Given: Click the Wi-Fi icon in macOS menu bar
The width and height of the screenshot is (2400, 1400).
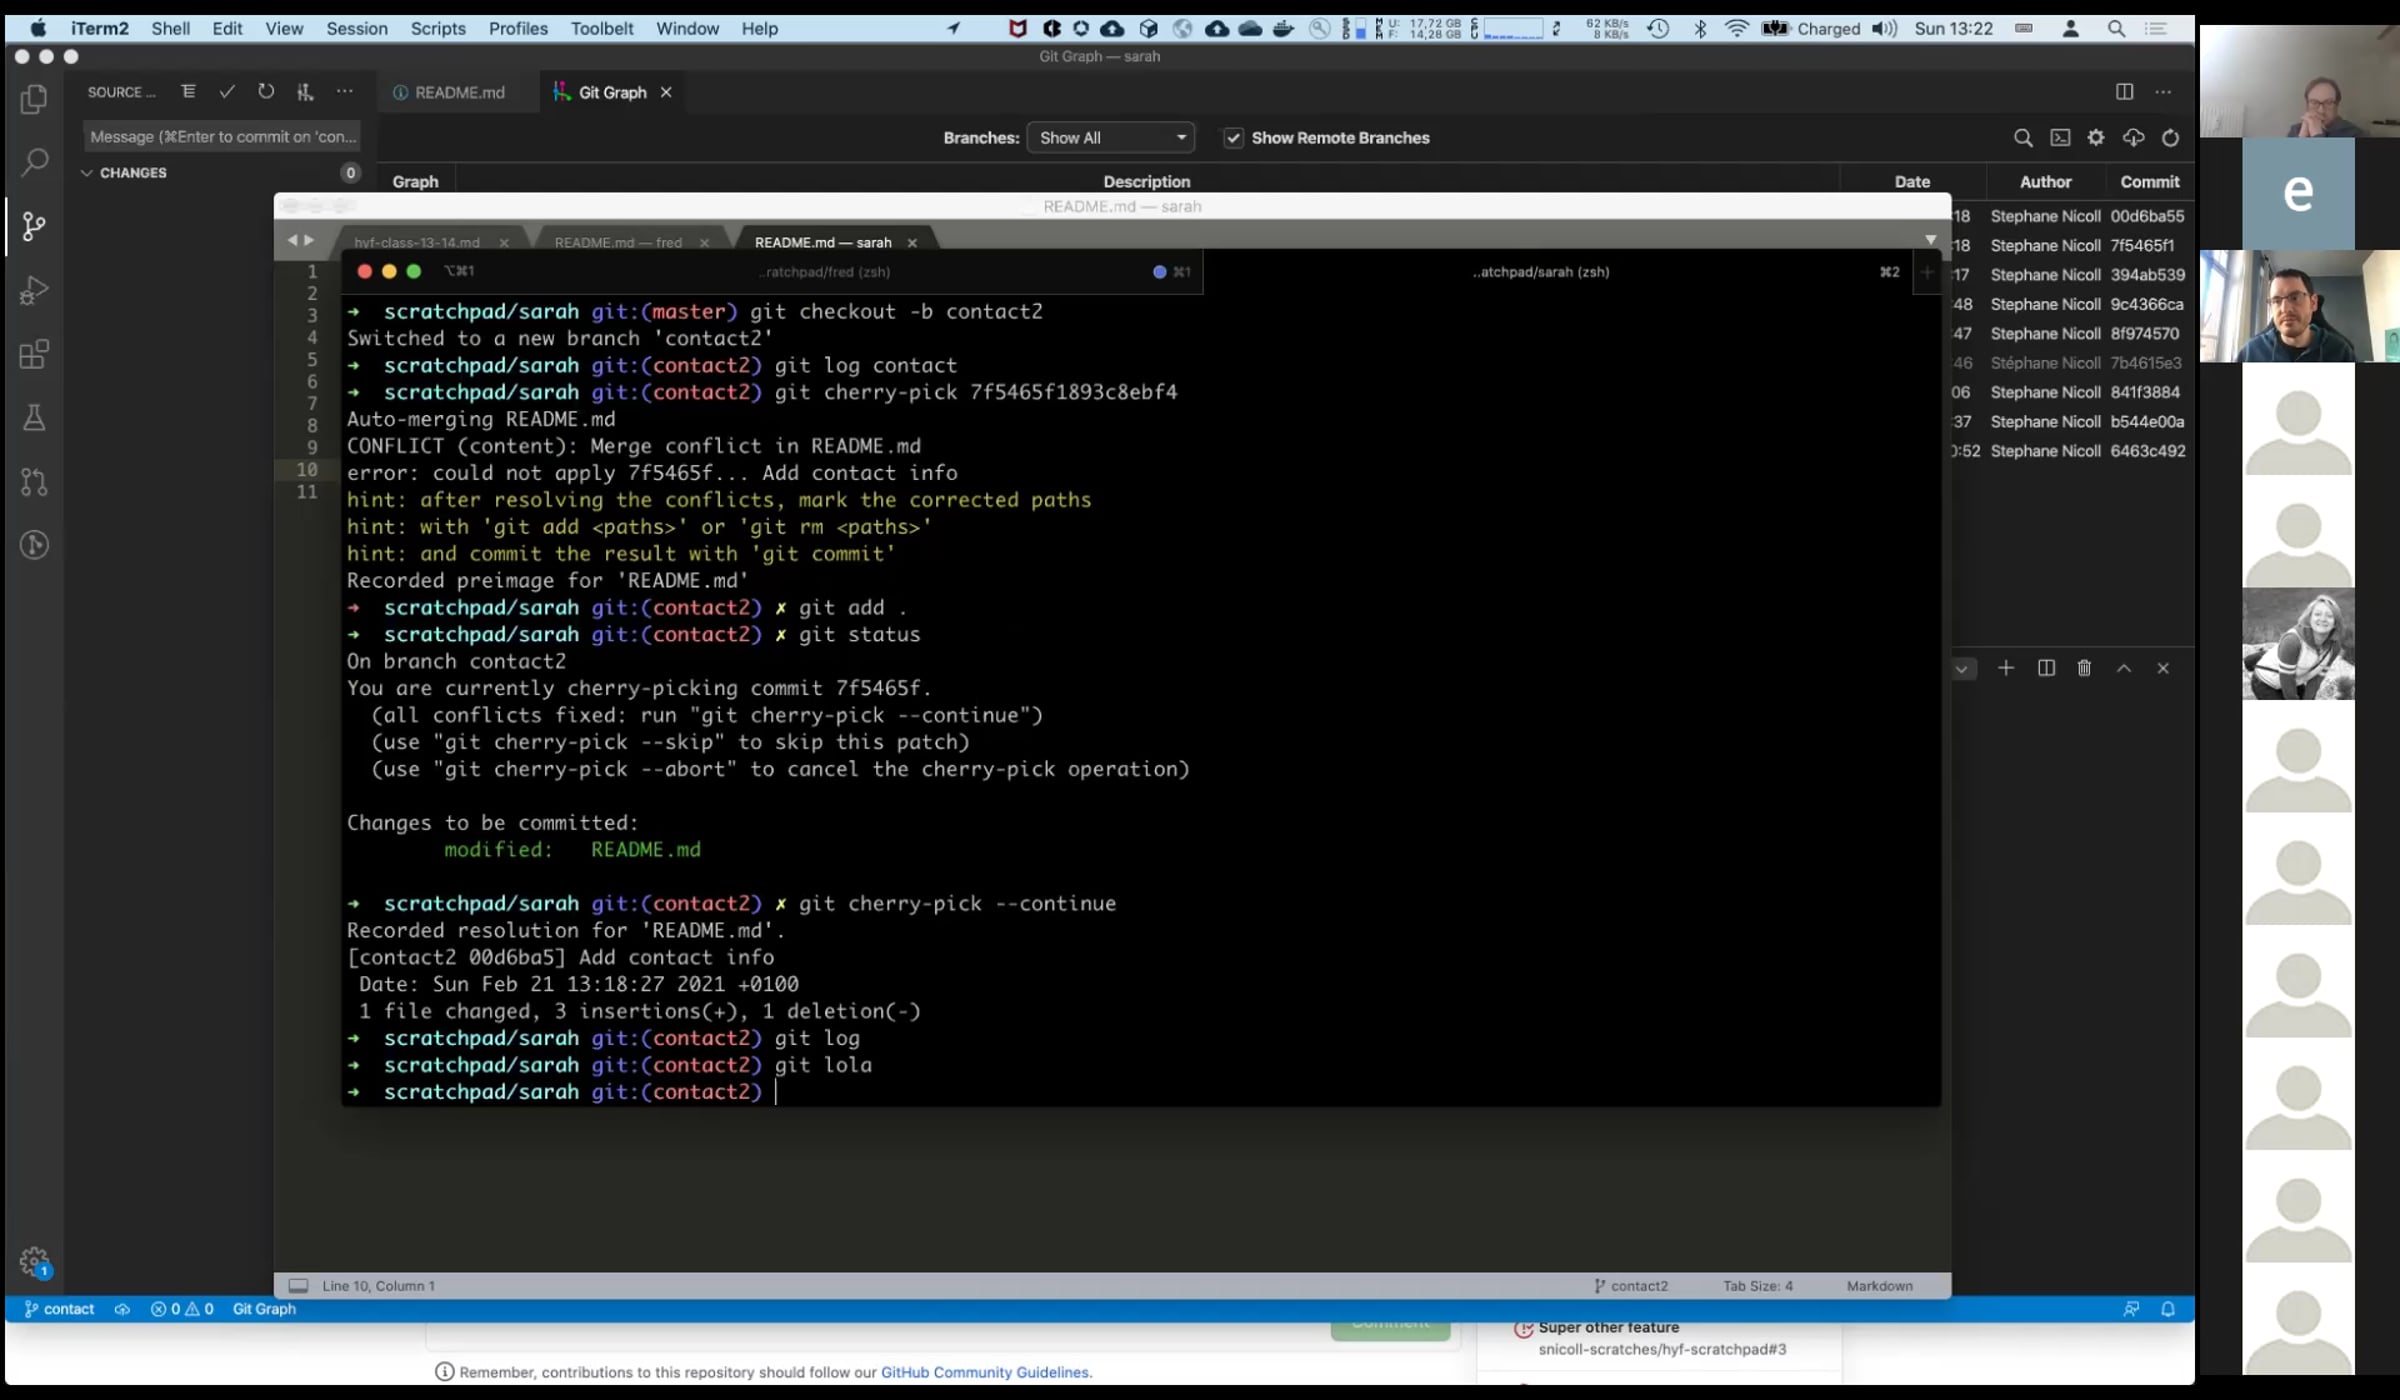Looking at the screenshot, I should (x=1736, y=29).
